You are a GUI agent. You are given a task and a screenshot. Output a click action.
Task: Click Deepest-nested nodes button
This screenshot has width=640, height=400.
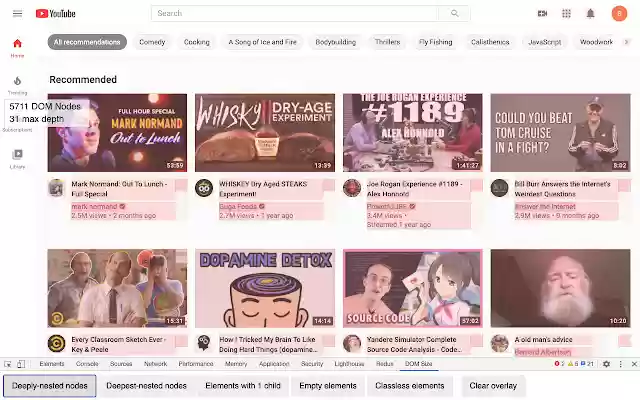pyautogui.click(x=147, y=386)
